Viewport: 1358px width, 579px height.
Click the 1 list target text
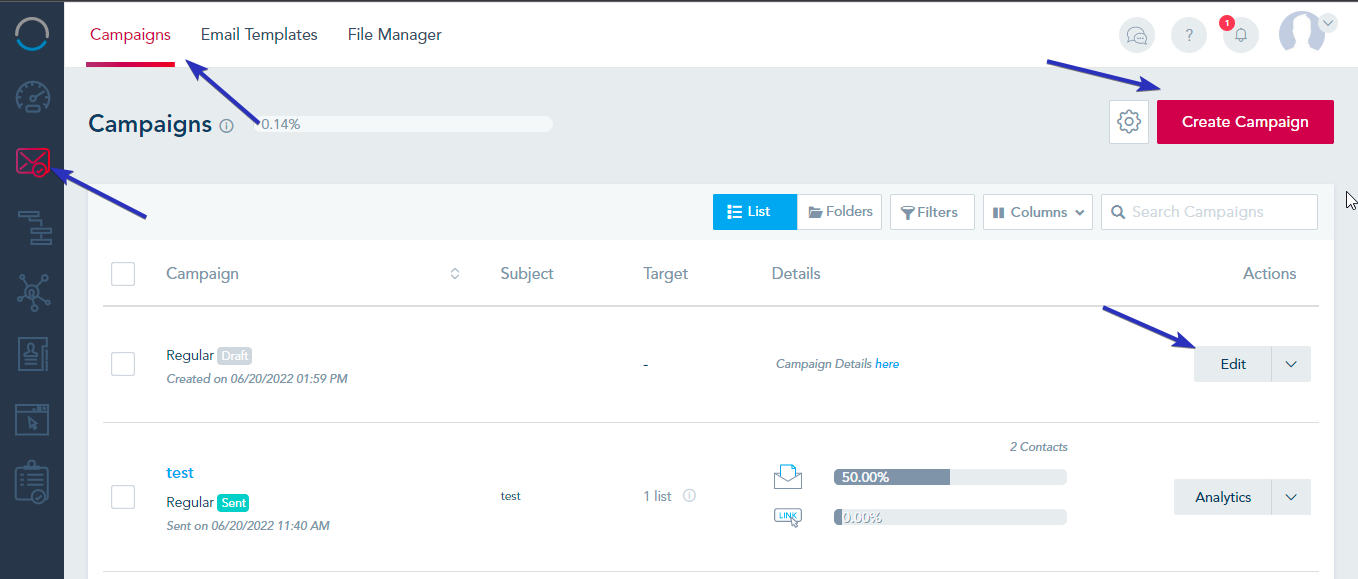click(x=657, y=496)
